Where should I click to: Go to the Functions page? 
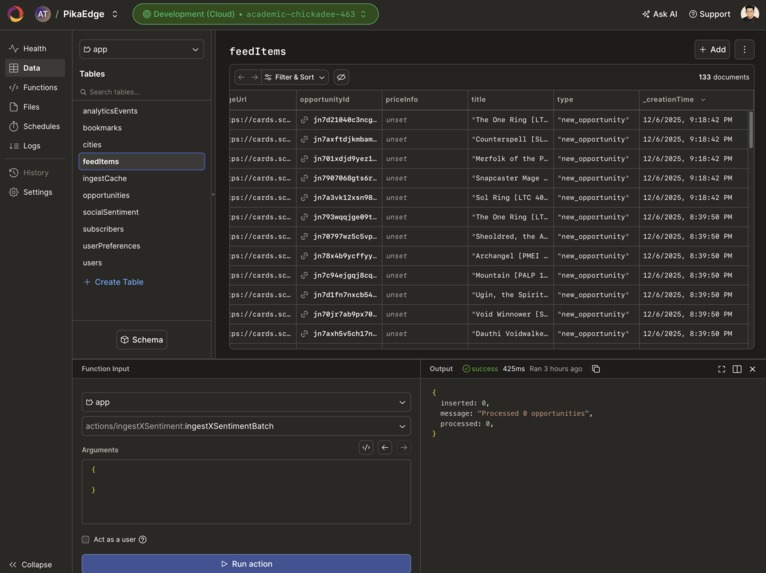[34, 87]
